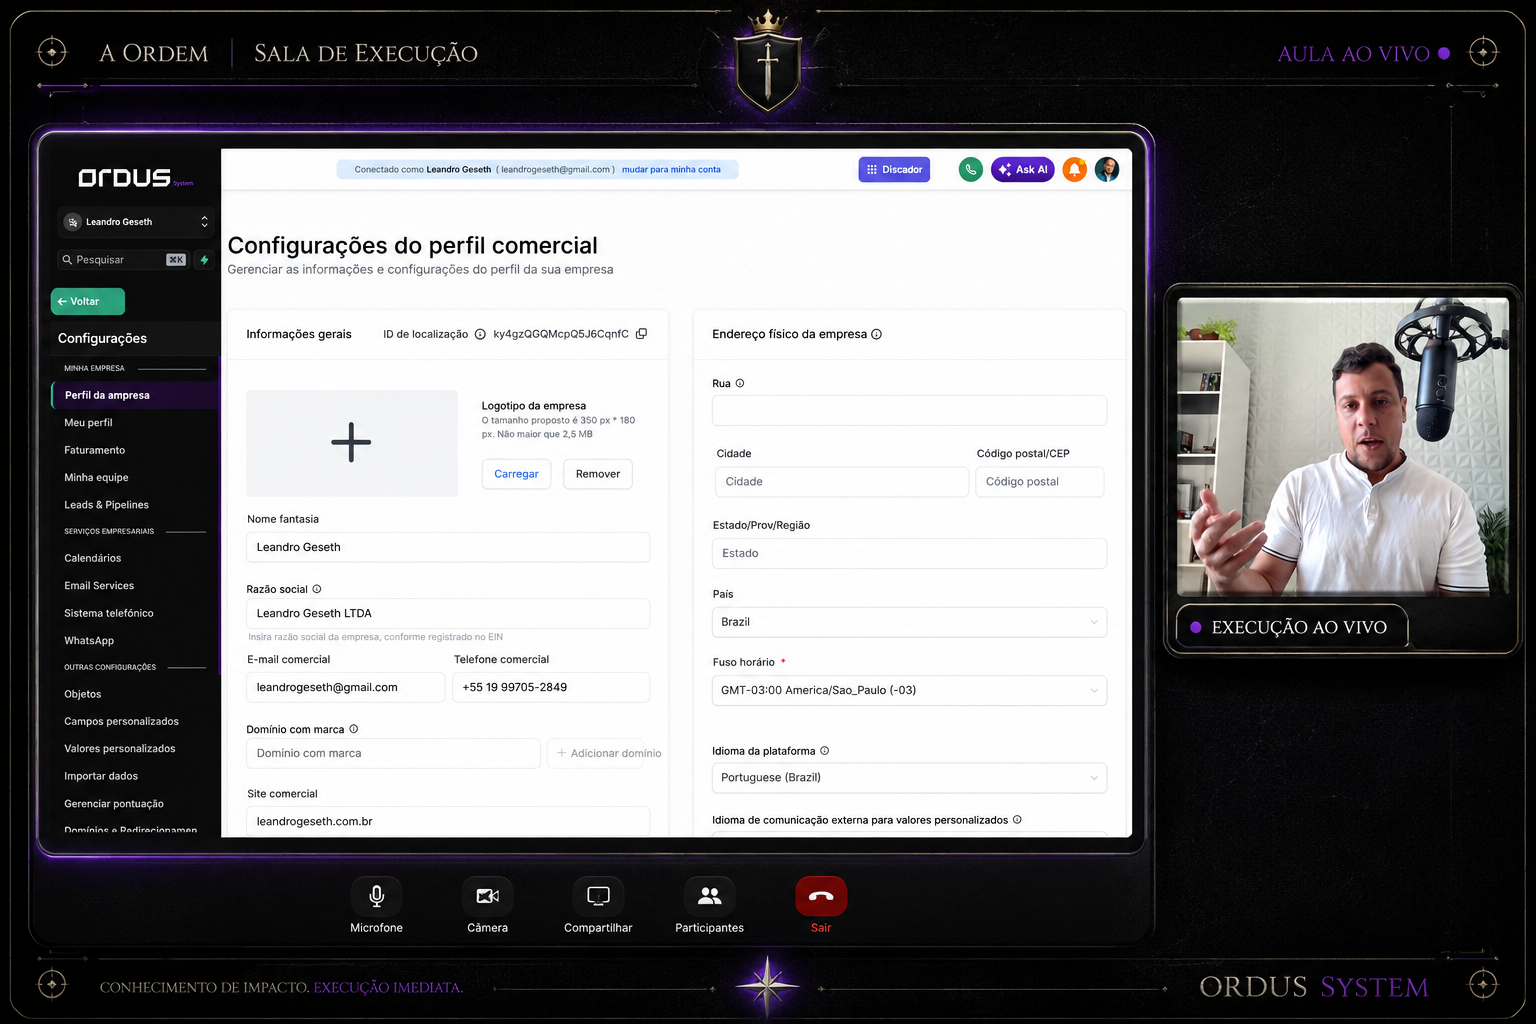Open Campos personalizados in sidebar
This screenshot has width=1536, height=1024.
pyautogui.click(x=122, y=721)
